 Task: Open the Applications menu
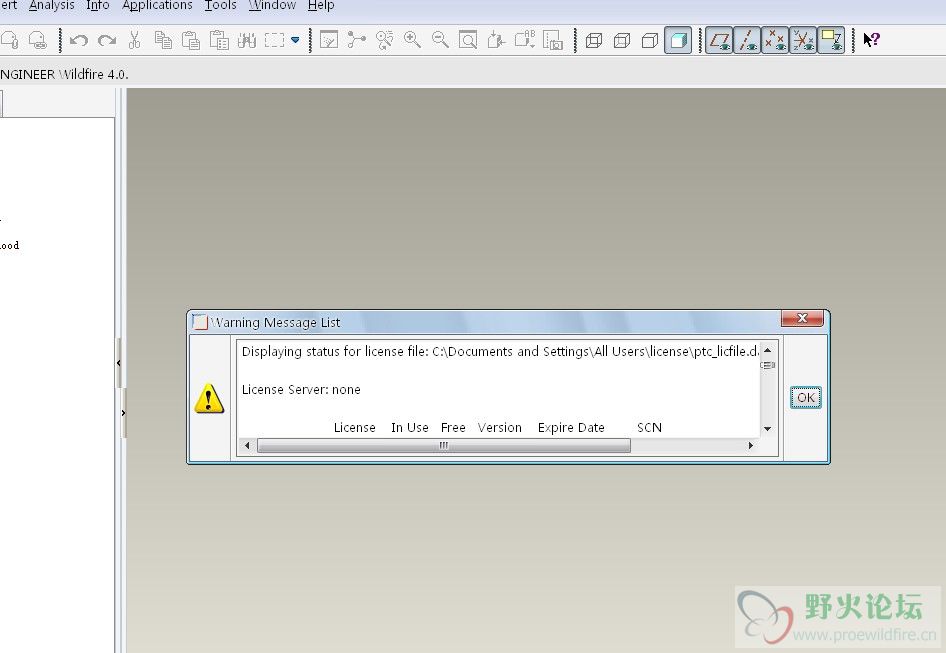157,5
